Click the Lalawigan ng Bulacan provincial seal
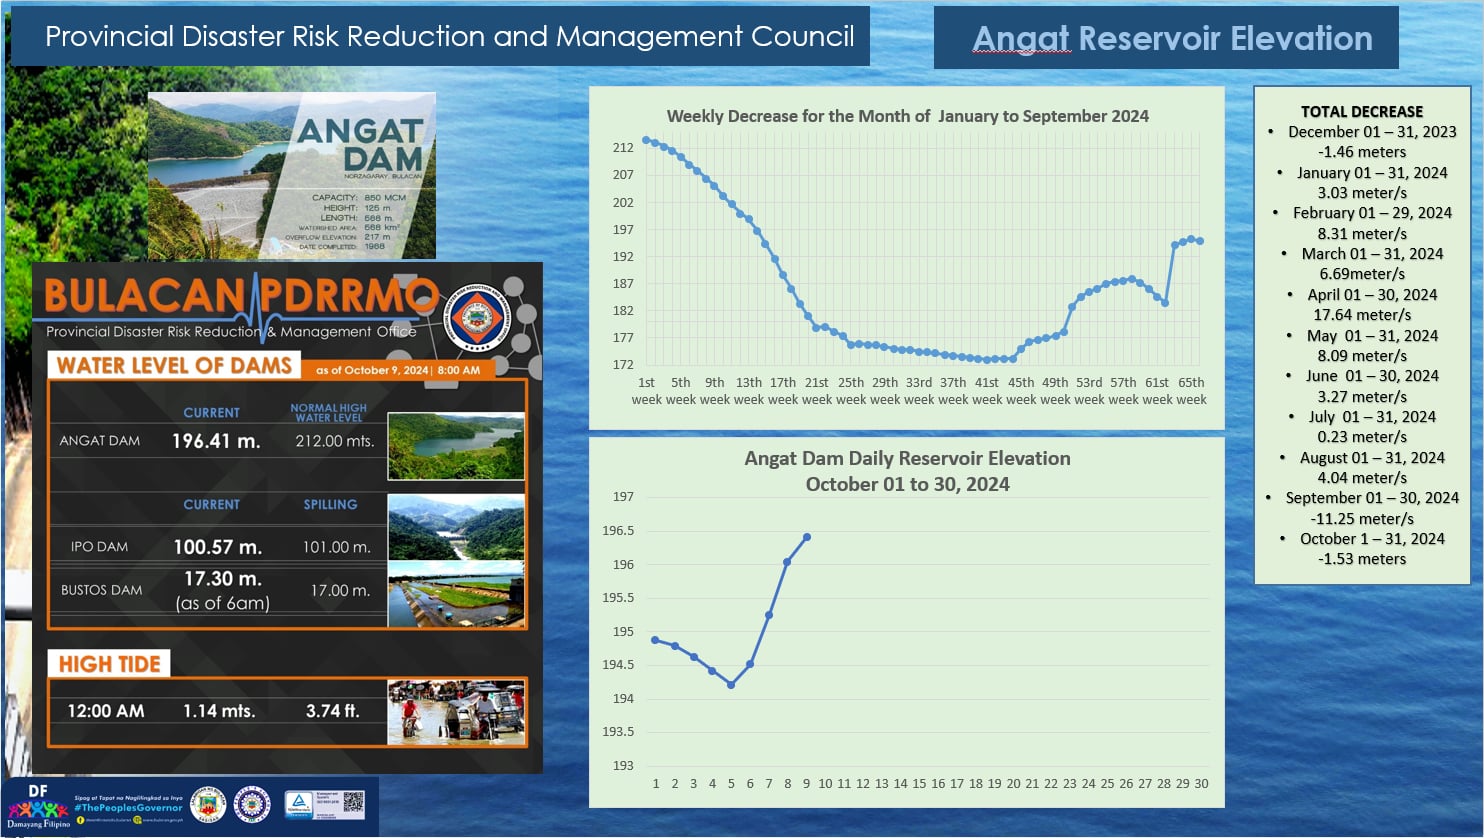Viewport: 1484px width, 838px height. tap(208, 805)
